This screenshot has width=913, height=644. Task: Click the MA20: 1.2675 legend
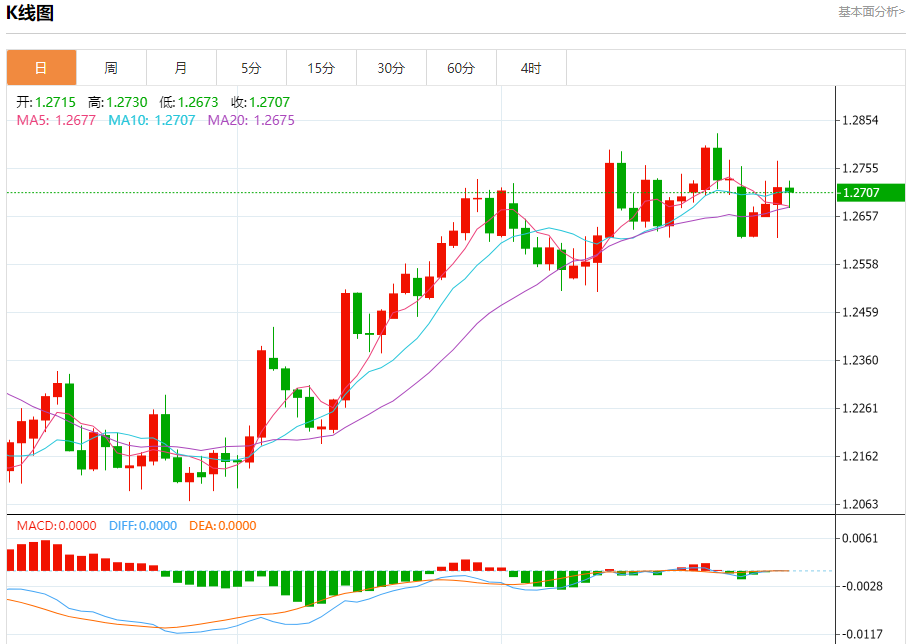[251, 120]
